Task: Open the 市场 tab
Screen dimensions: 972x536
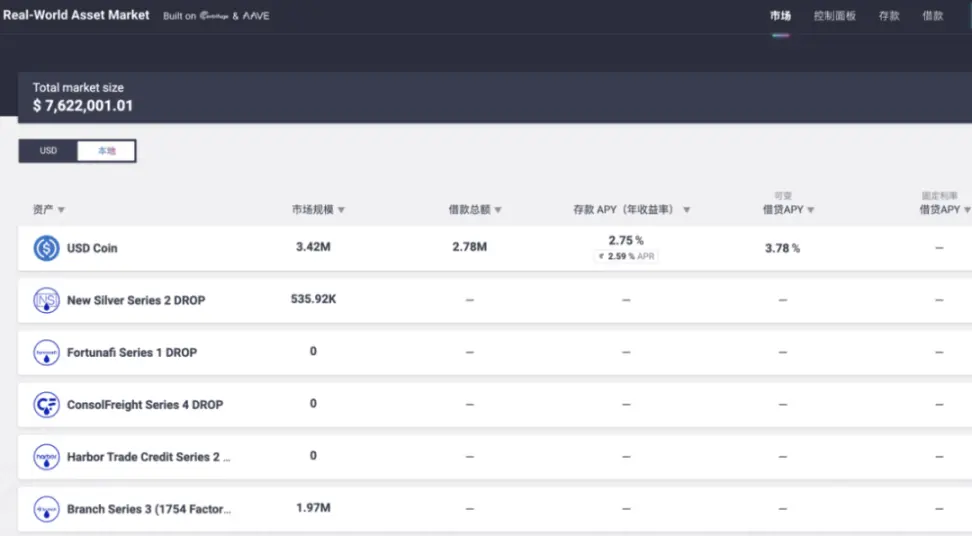Action: pos(780,15)
